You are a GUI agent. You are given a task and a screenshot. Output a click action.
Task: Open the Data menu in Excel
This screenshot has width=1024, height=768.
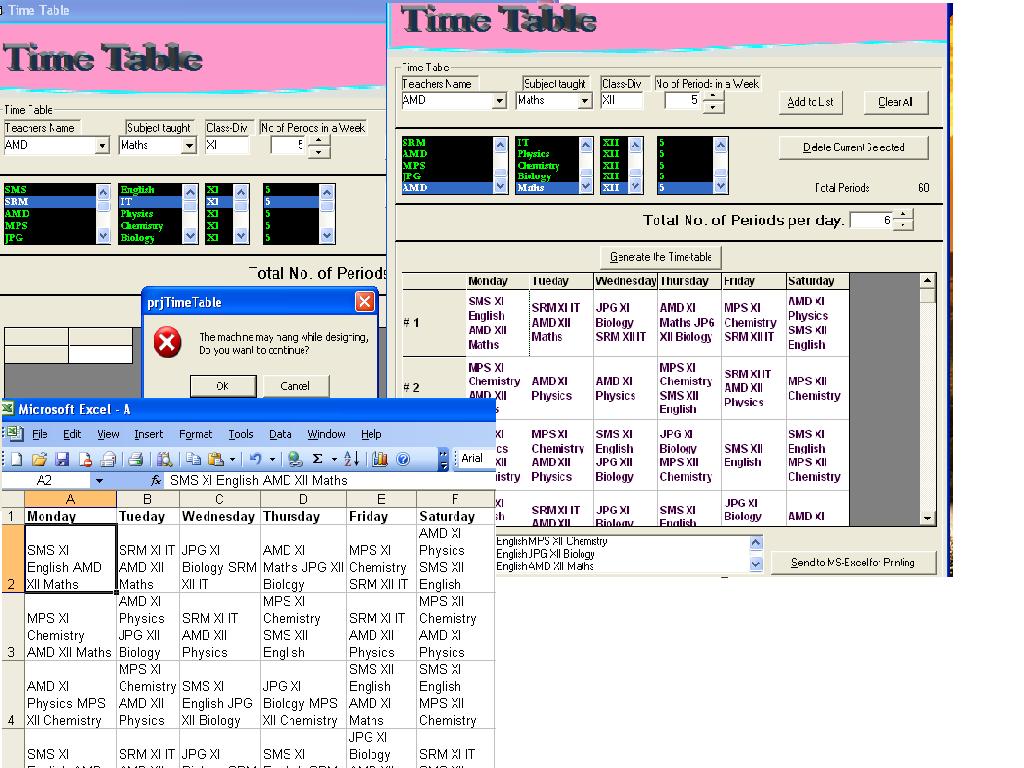[280, 434]
